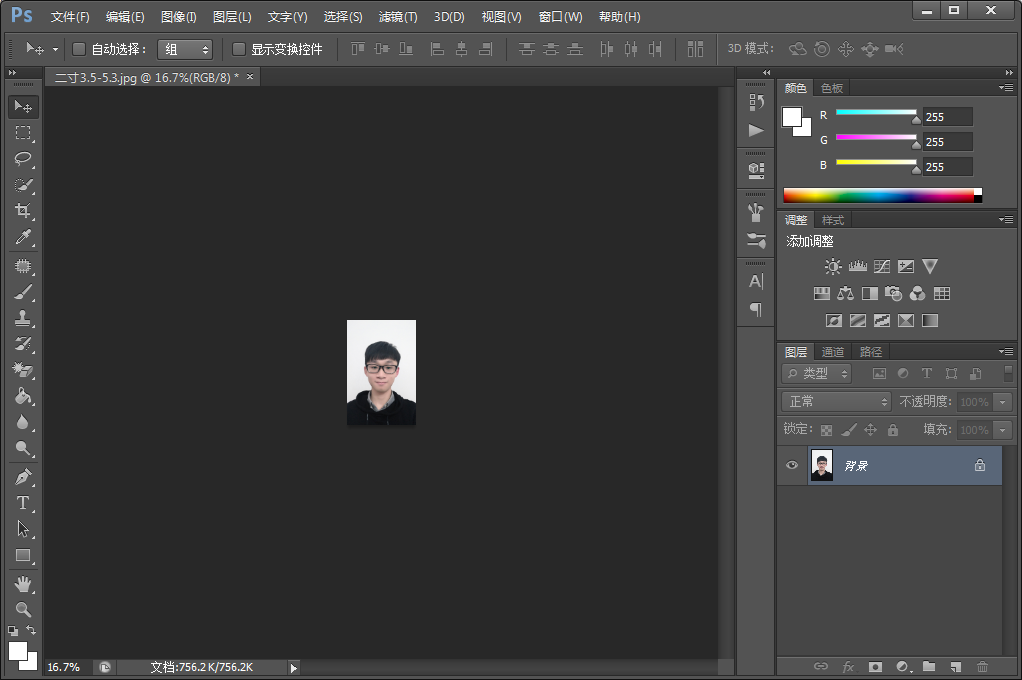Enable the 显示变换控件 checkbox
This screenshot has height=680, width=1022.
(239, 49)
